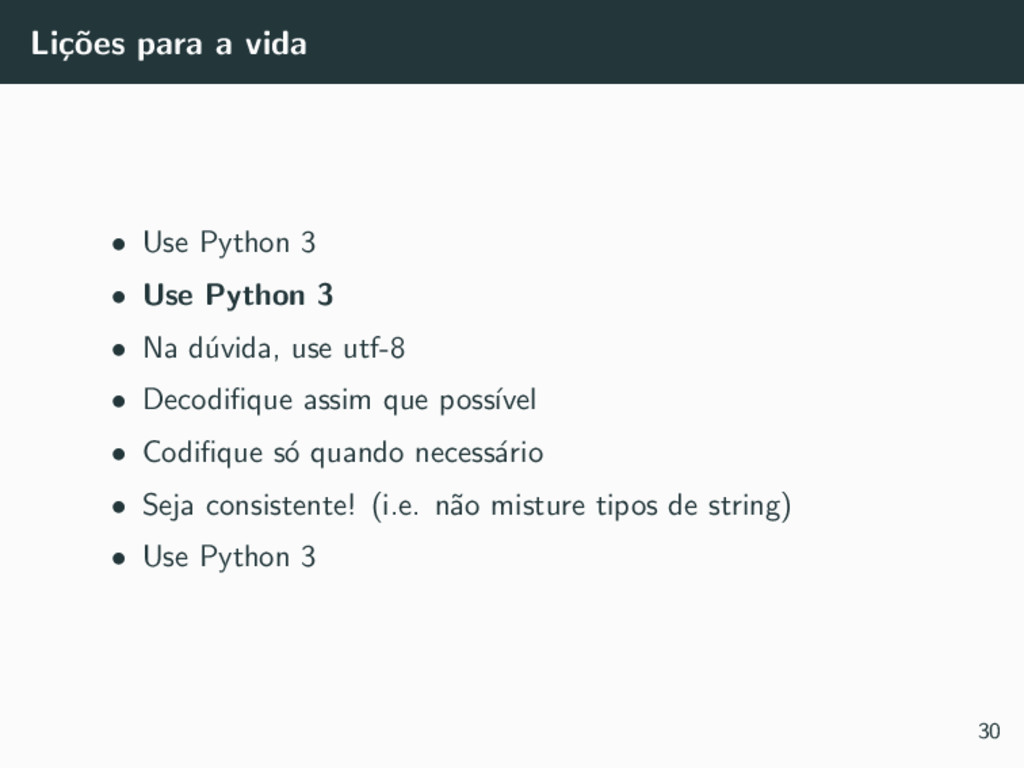The image size is (1024, 768).
Task: Click the bullet dot before "Decodifique"
Action: point(118,402)
